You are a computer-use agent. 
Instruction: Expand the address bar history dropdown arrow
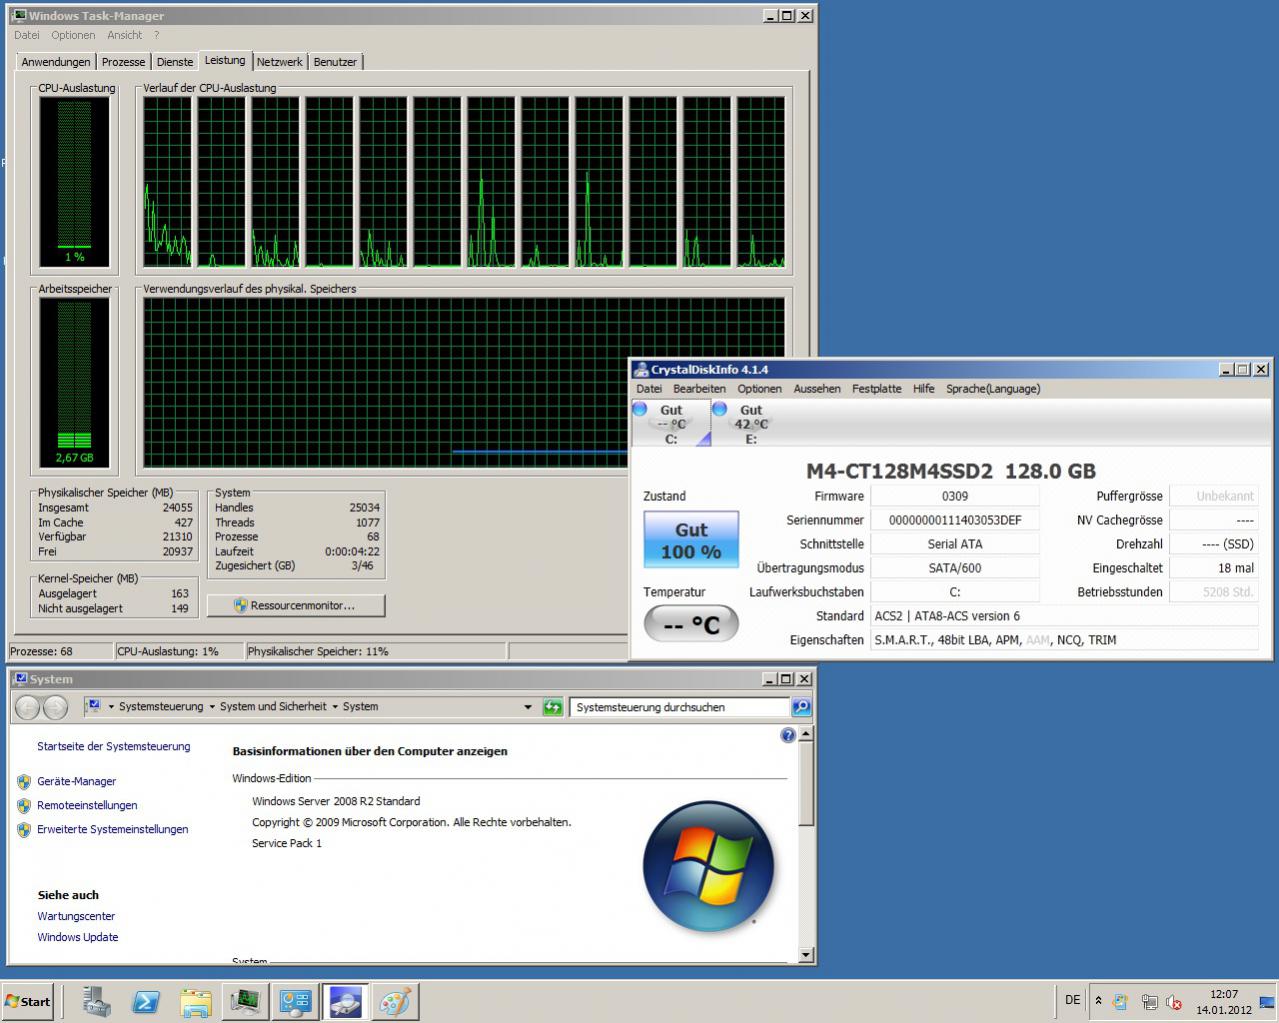(x=528, y=707)
